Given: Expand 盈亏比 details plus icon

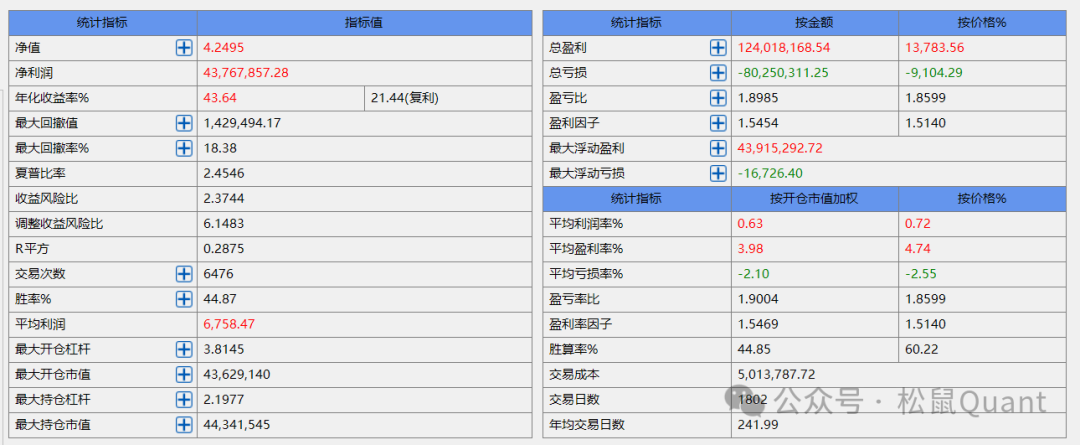Looking at the screenshot, I should 718,98.
